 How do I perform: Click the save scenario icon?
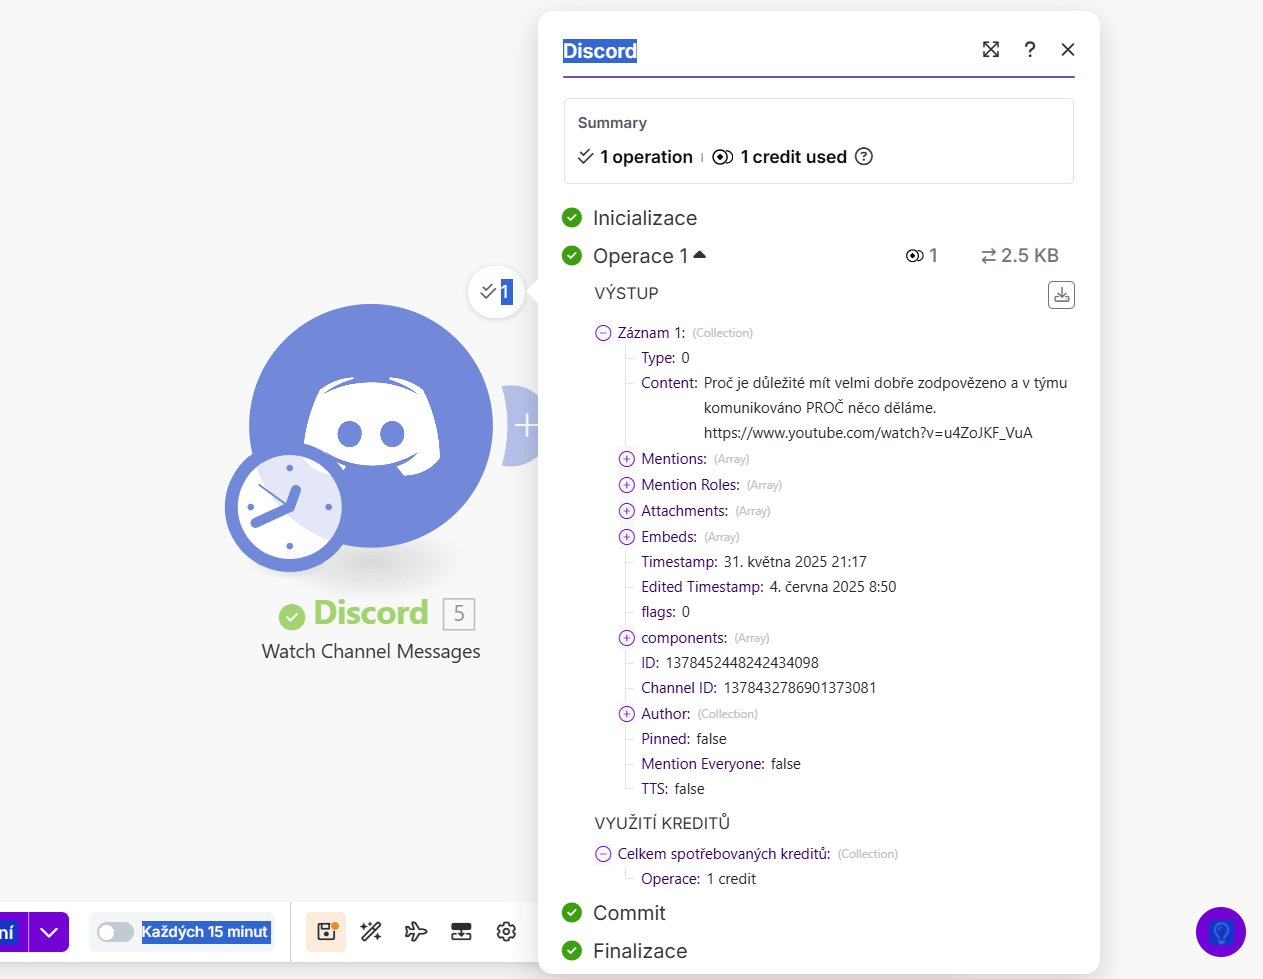(326, 932)
